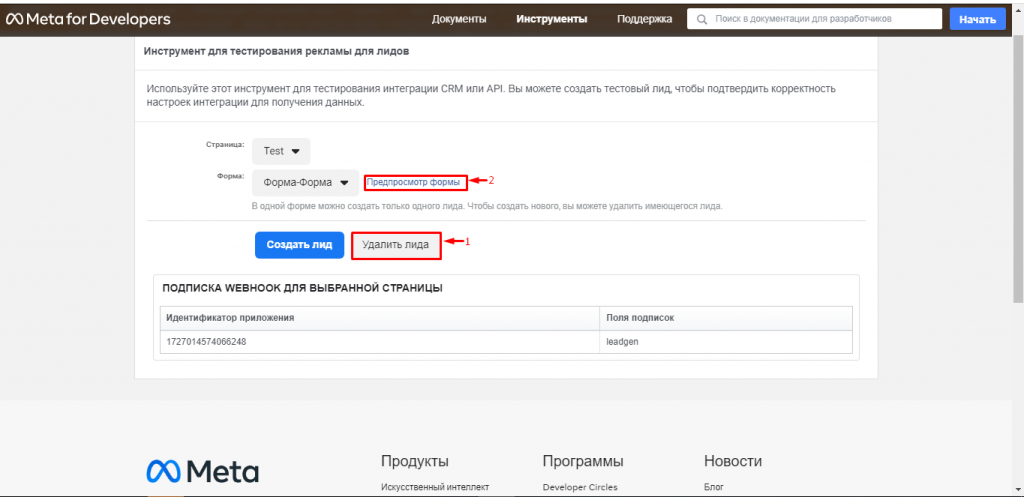
Task: Click the Программы footer heading
Action: pos(583,461)
